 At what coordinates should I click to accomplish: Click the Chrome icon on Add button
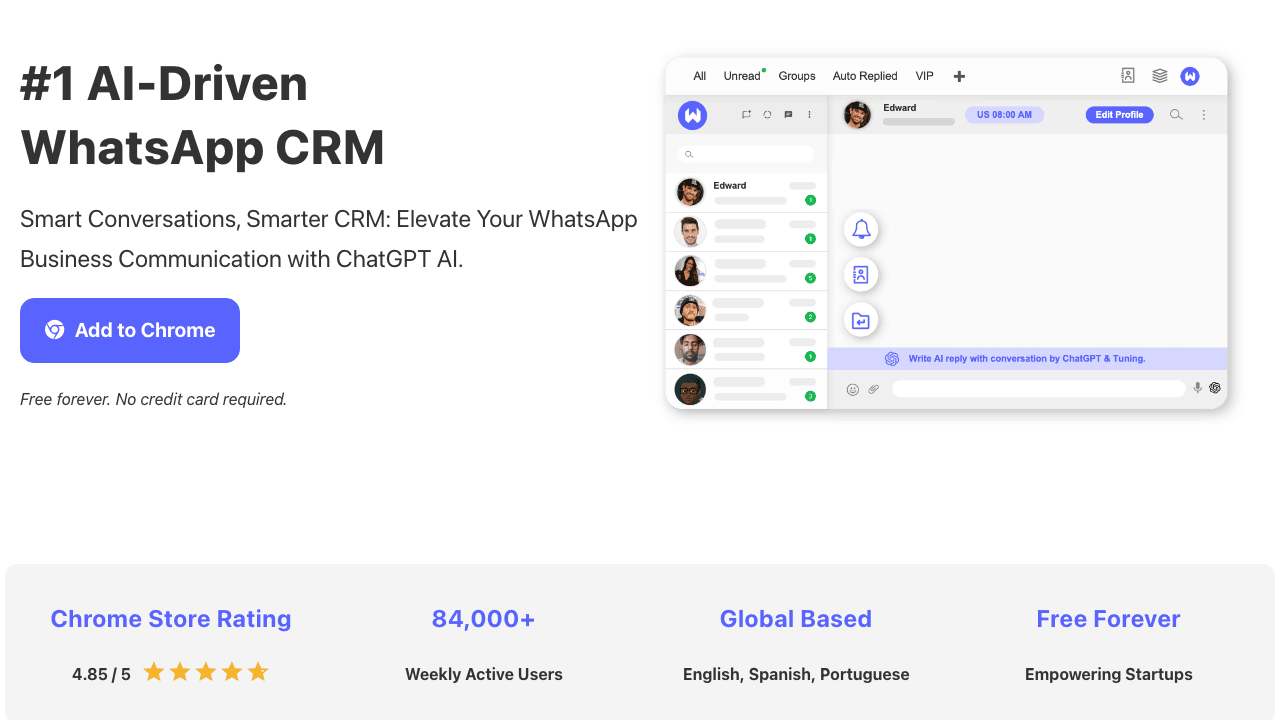tap(55, 330)
